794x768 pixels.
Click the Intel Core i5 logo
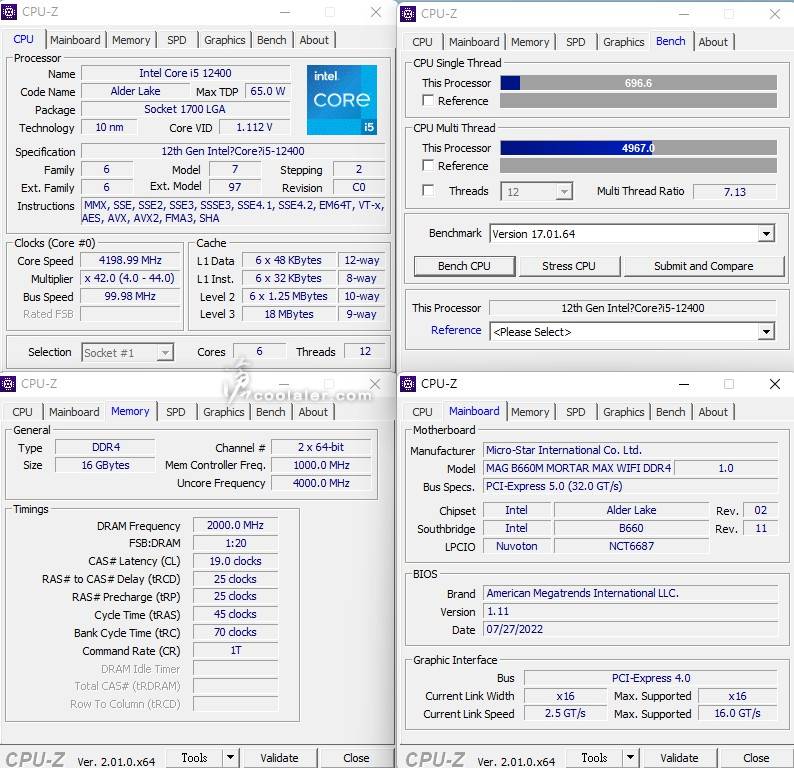(342, 100)
